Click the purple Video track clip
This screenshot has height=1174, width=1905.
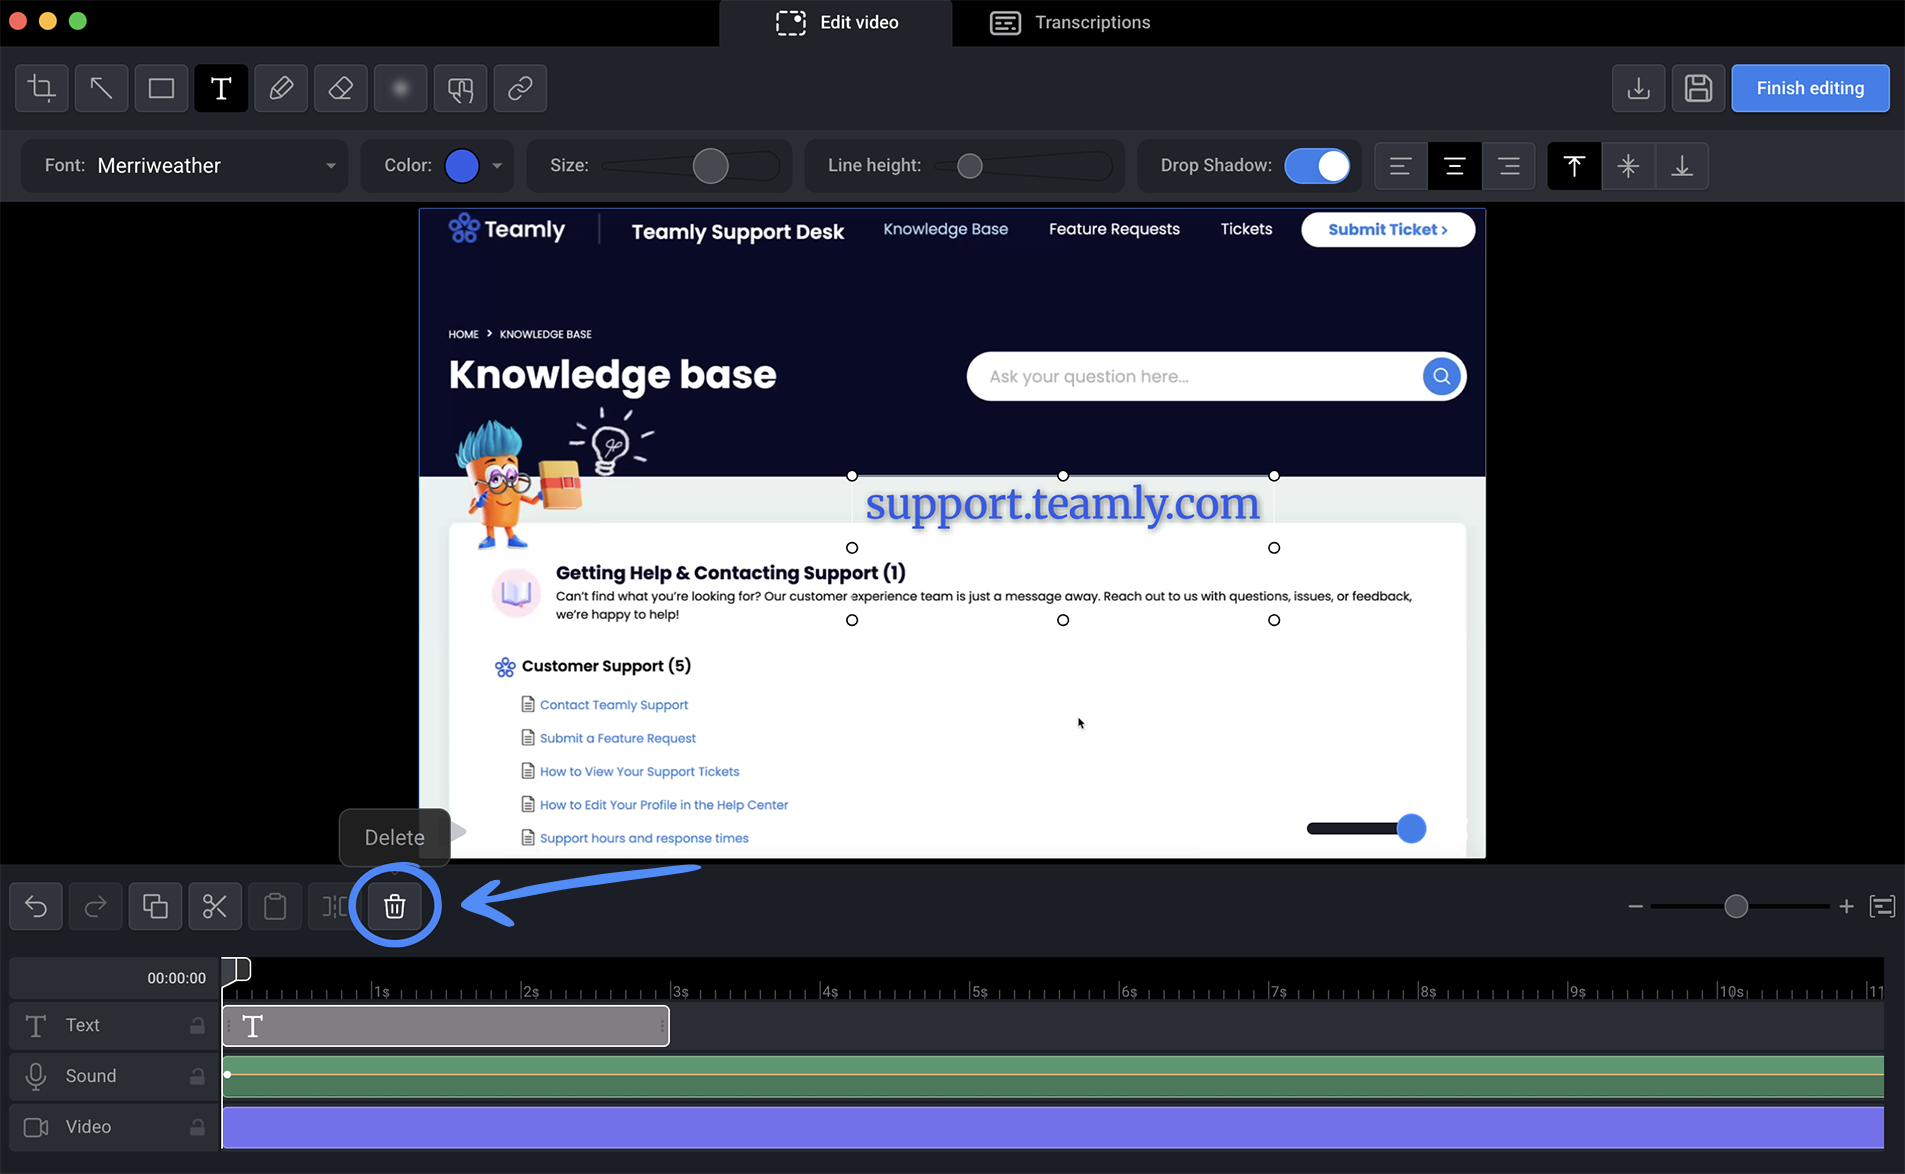tap(1053, 1127)
